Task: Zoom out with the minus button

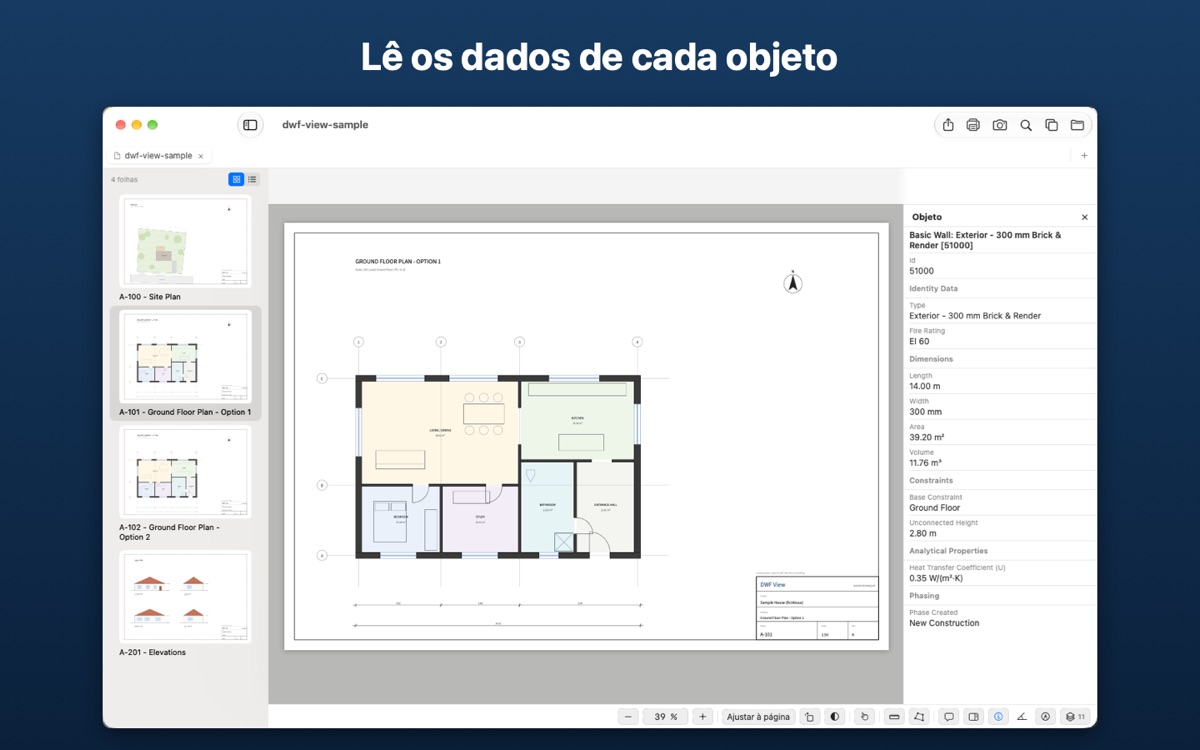Action: click(628, 716)
